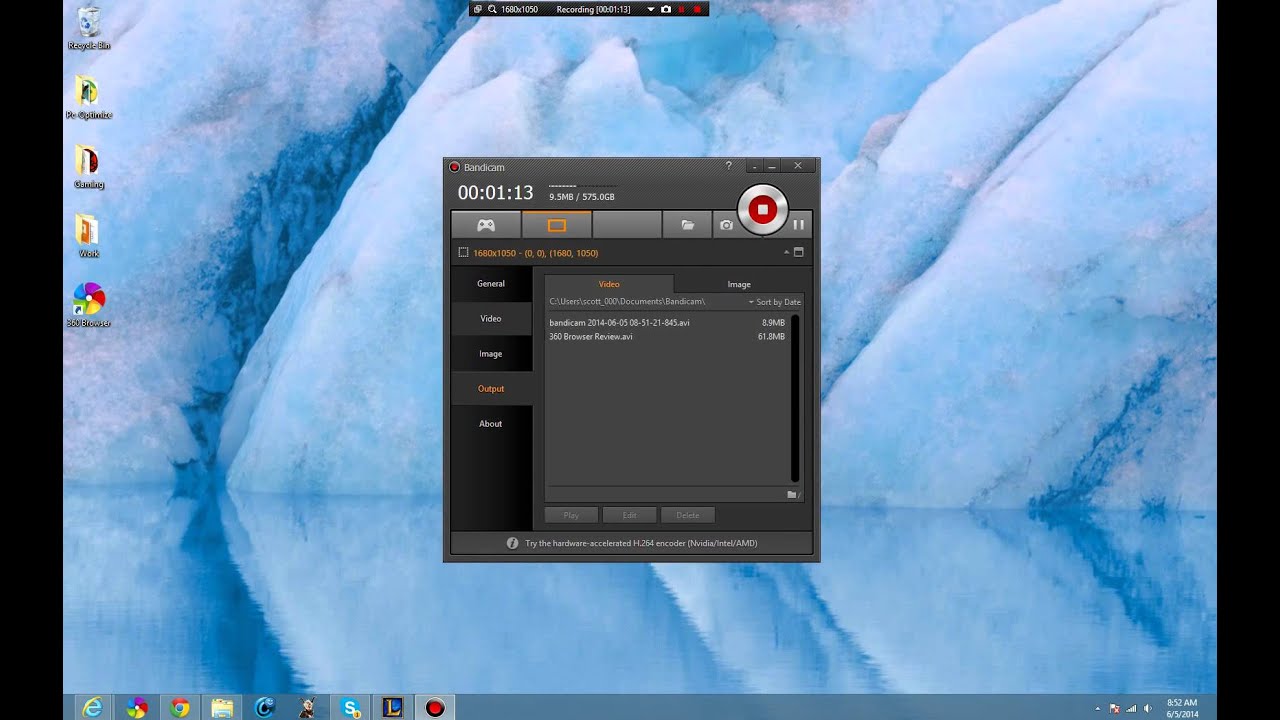
Task: Open the 360 Browser taskbar icon
Action: click(137, 708)
